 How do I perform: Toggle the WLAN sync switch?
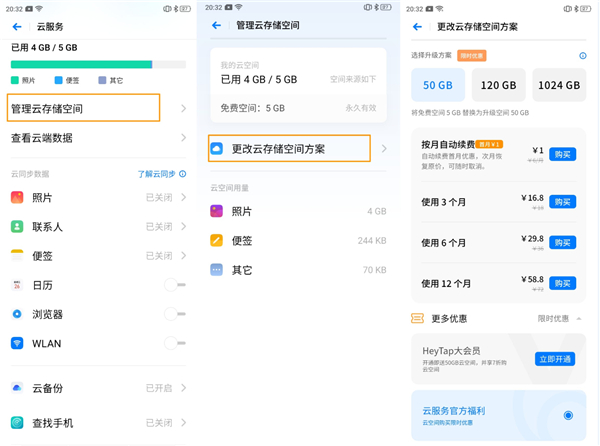pos(175,343)
